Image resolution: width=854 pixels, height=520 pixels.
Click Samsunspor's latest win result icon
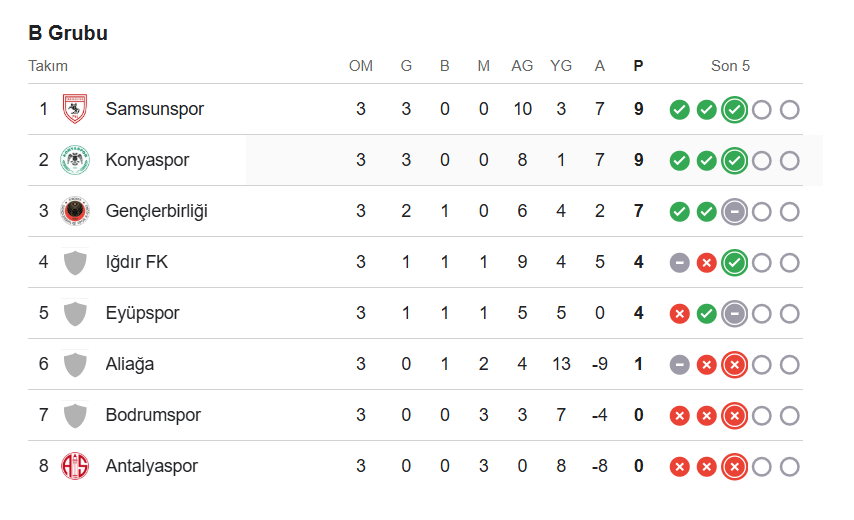tap(734, 109)
